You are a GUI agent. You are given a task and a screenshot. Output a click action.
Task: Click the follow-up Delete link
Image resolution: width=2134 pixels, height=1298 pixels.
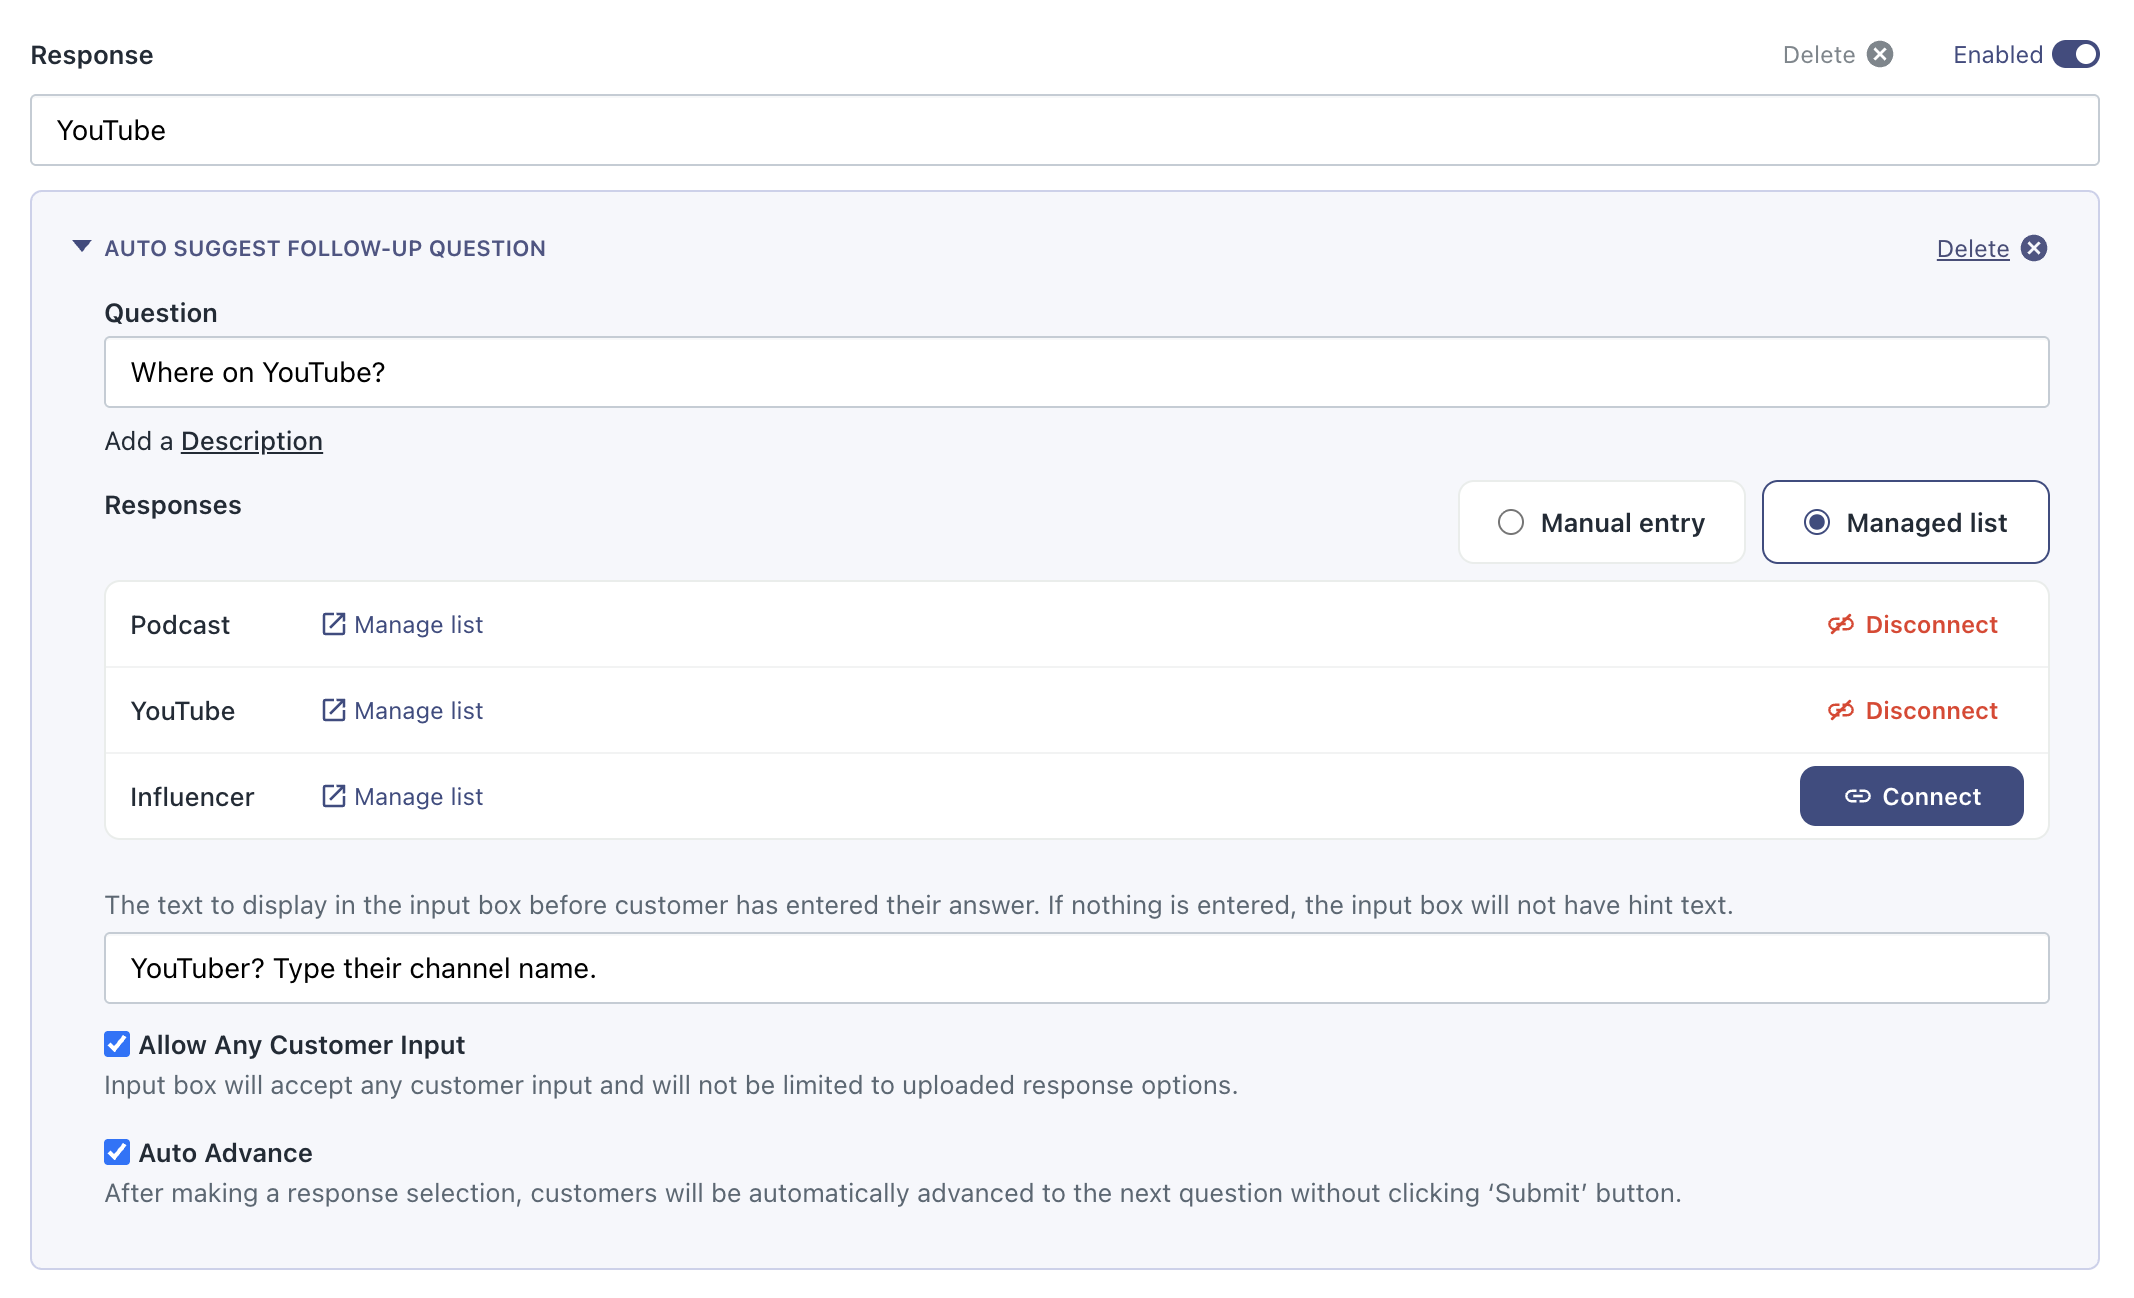[x=1973, y=248]
